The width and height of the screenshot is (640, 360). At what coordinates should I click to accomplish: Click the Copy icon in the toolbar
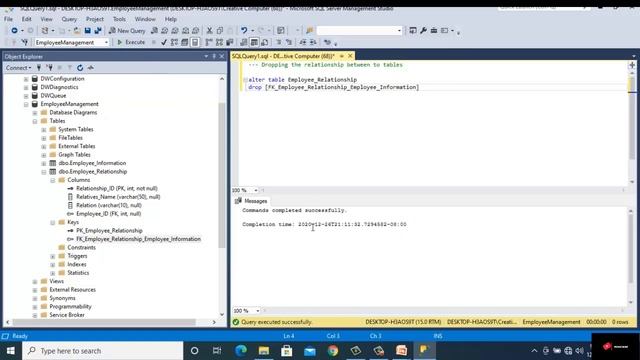click(220, 31)
